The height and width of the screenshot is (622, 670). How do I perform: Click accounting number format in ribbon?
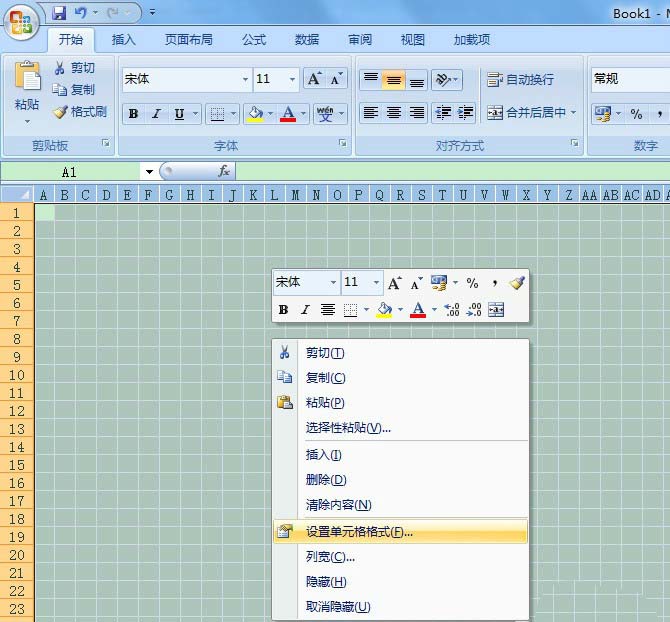pos(602,114)
